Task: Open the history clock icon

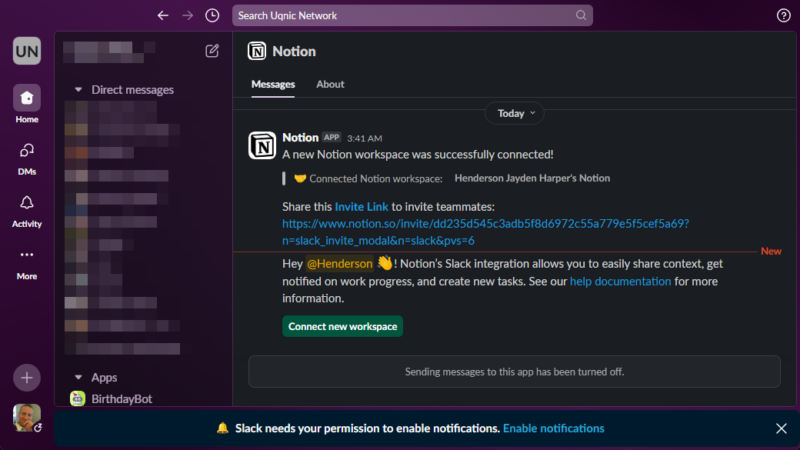Action: tap(212, 16)
